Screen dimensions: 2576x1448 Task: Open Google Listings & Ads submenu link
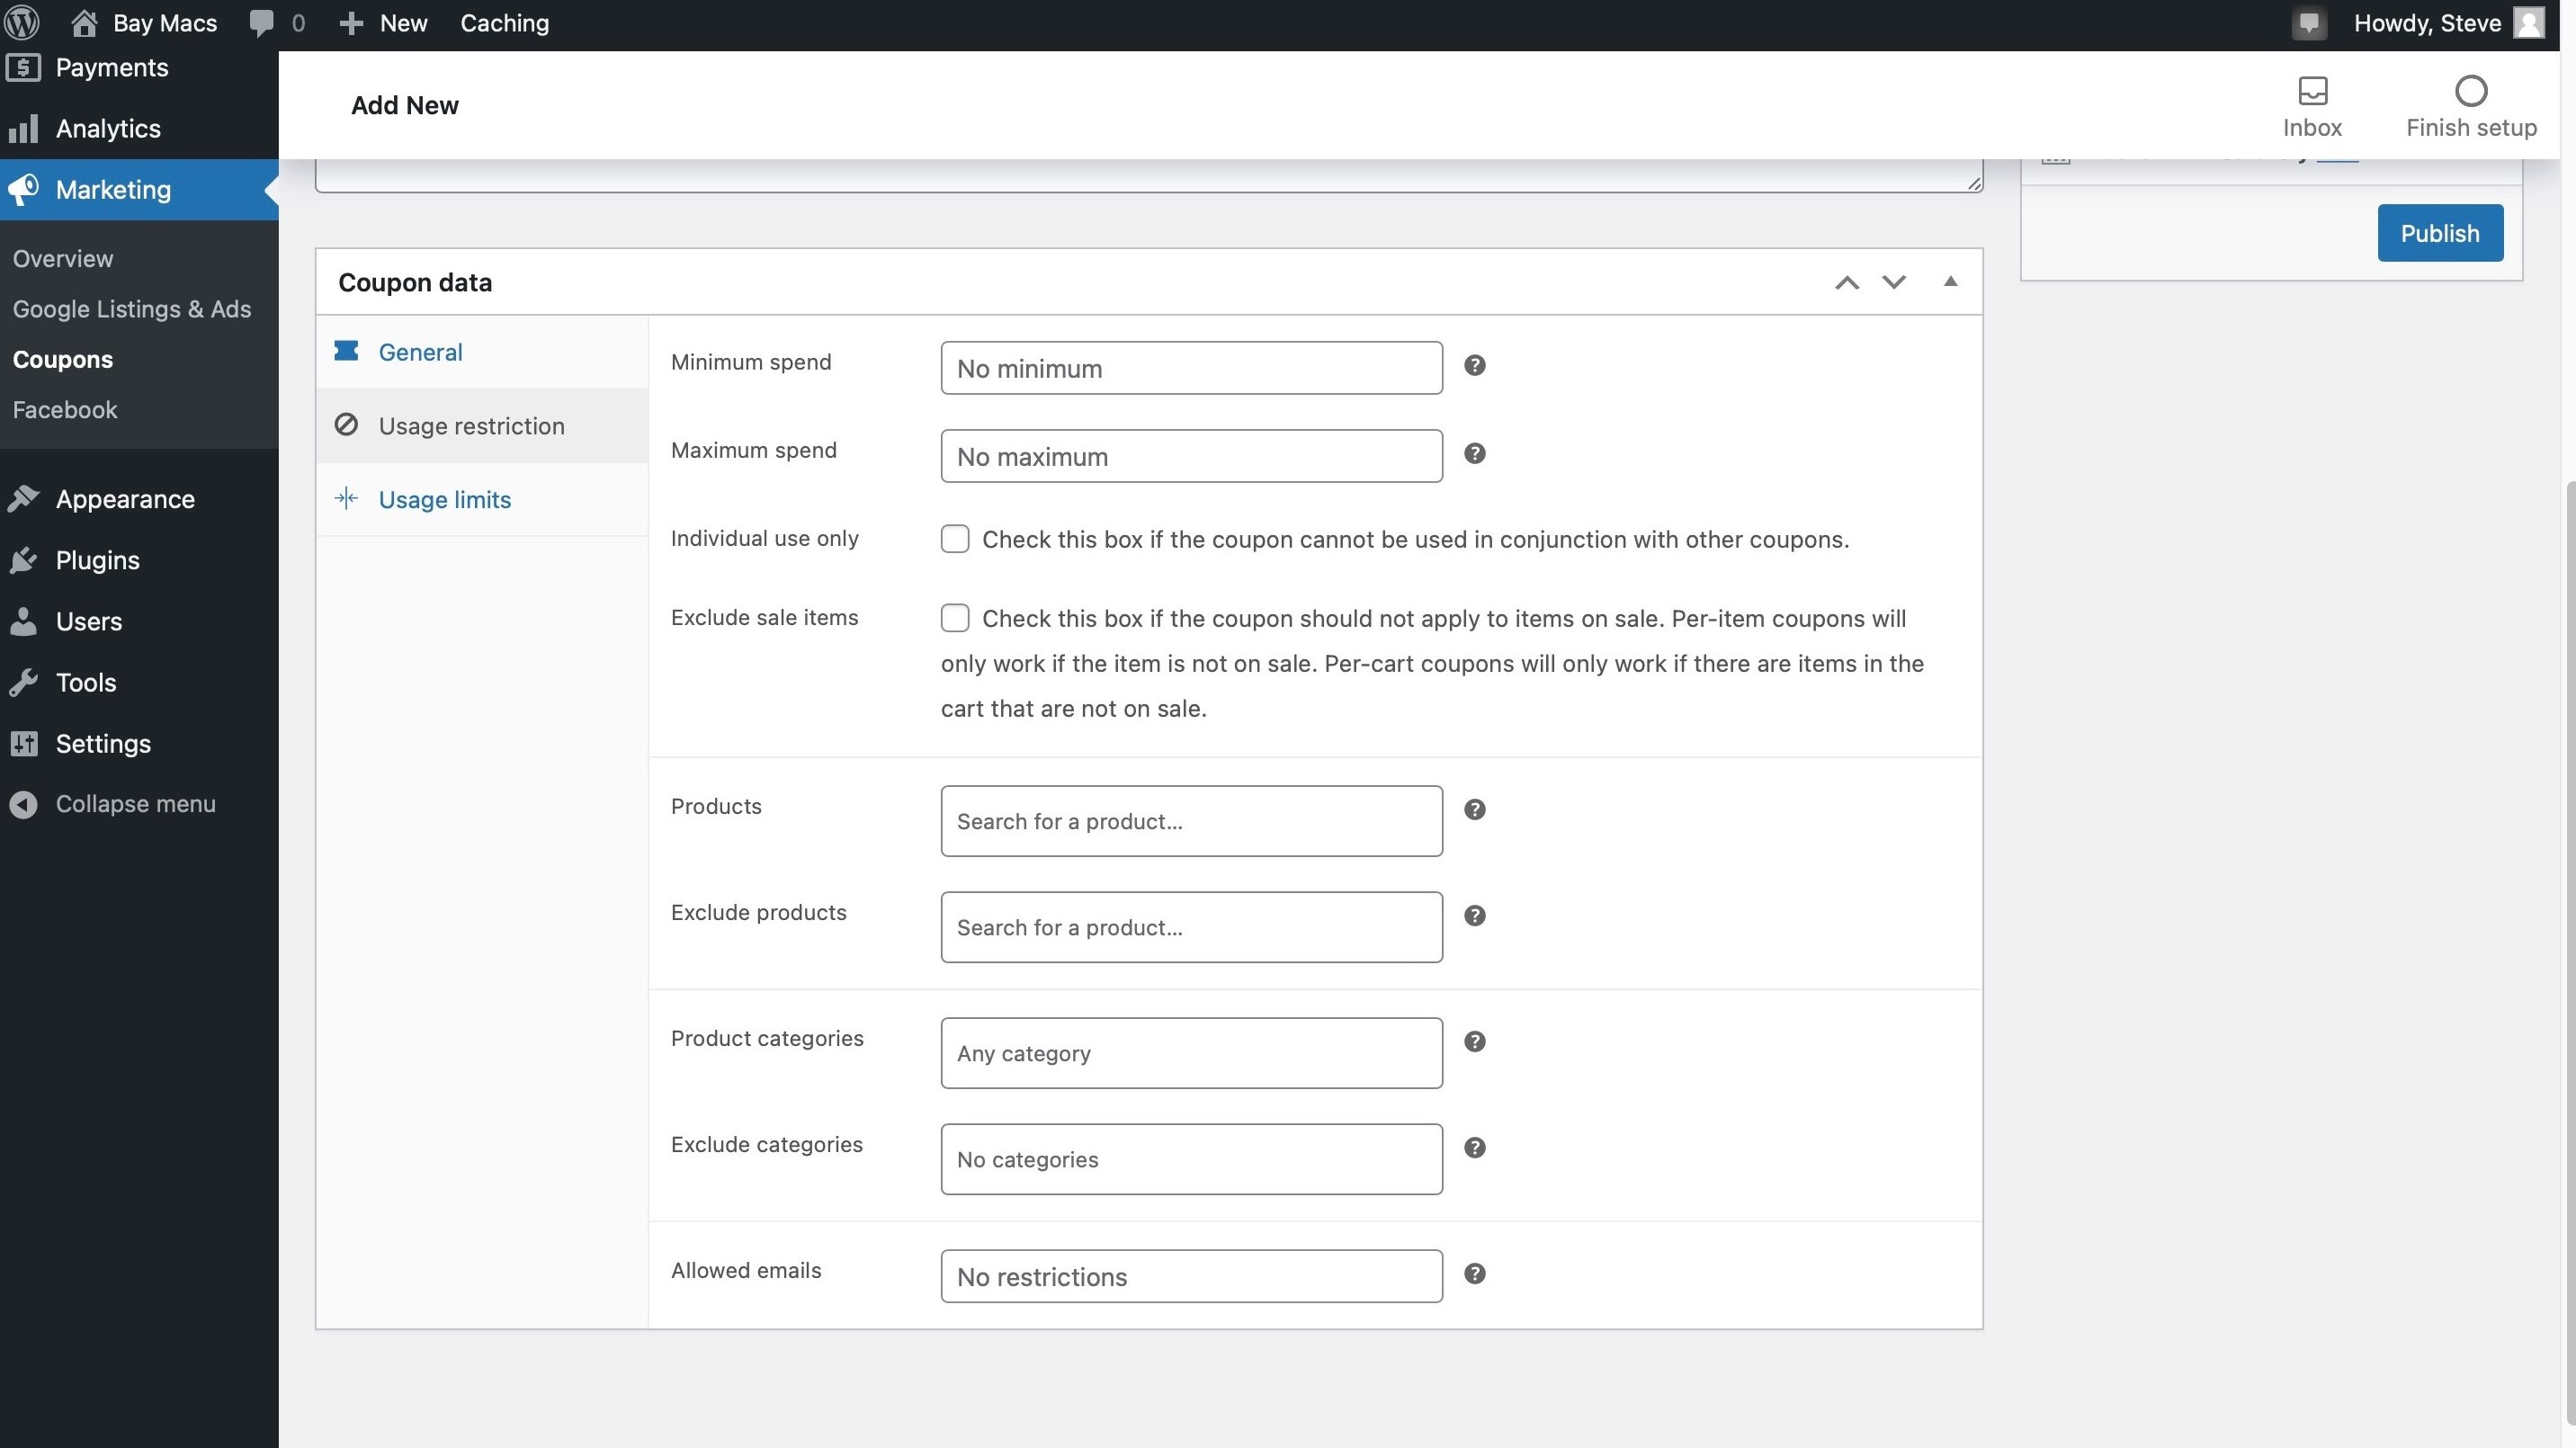click(132, 309)
